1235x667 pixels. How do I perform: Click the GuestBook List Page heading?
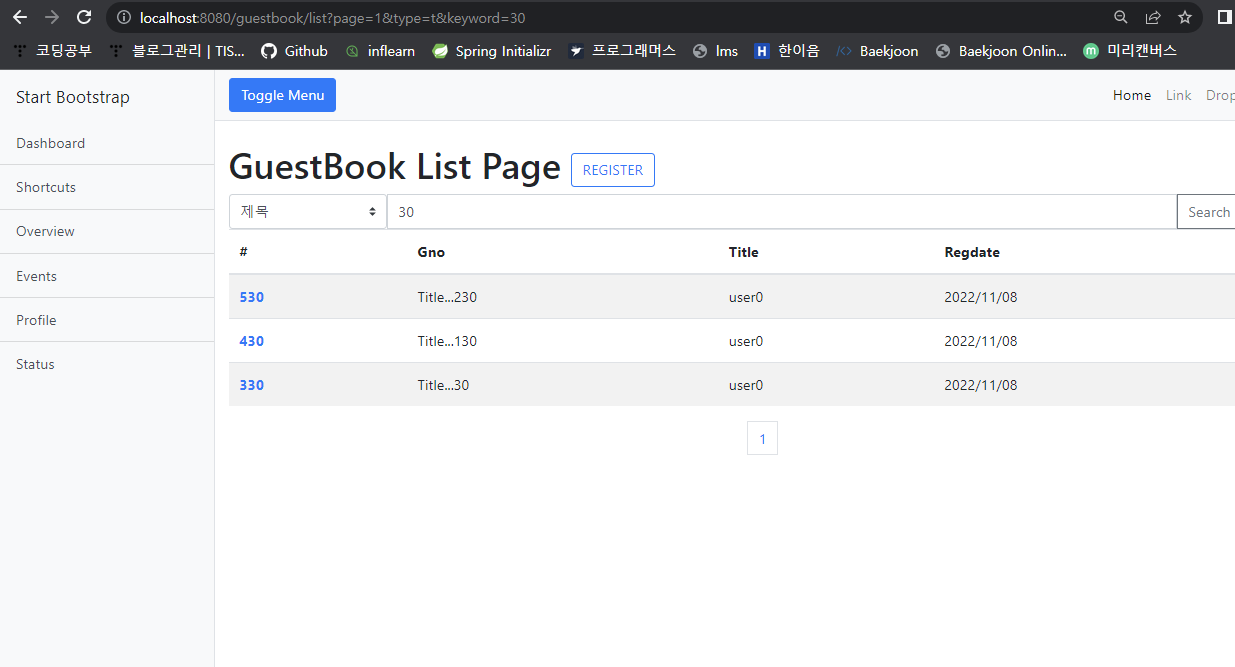(395, 167)
